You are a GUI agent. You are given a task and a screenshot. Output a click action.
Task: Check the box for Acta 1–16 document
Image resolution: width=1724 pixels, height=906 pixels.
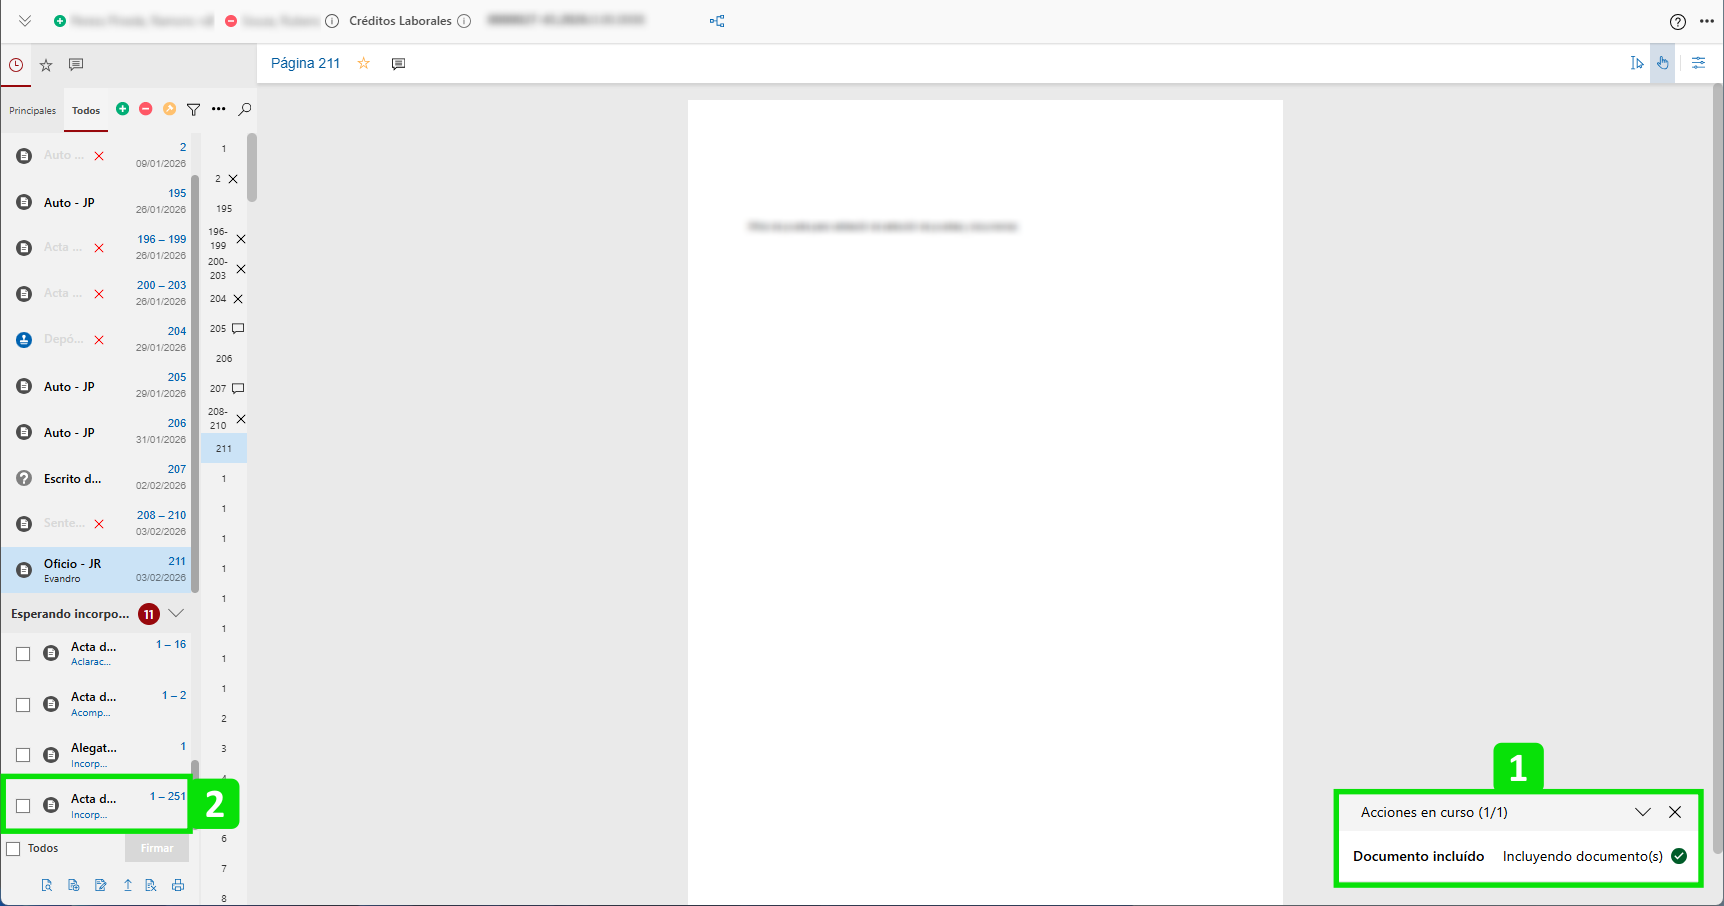[23, 654]
